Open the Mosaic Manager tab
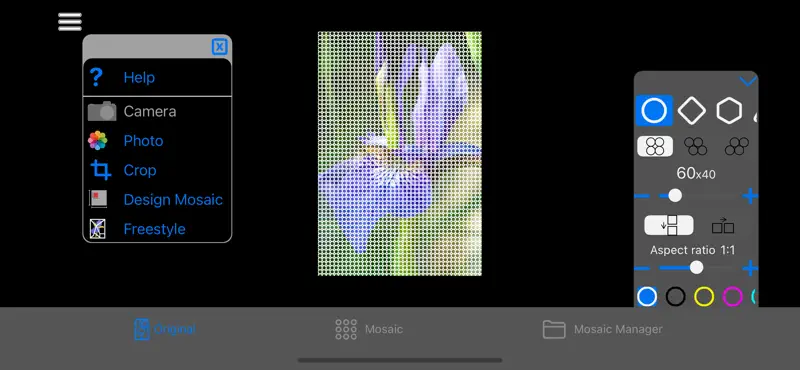800x370 pixels. (x=603, y=329)
